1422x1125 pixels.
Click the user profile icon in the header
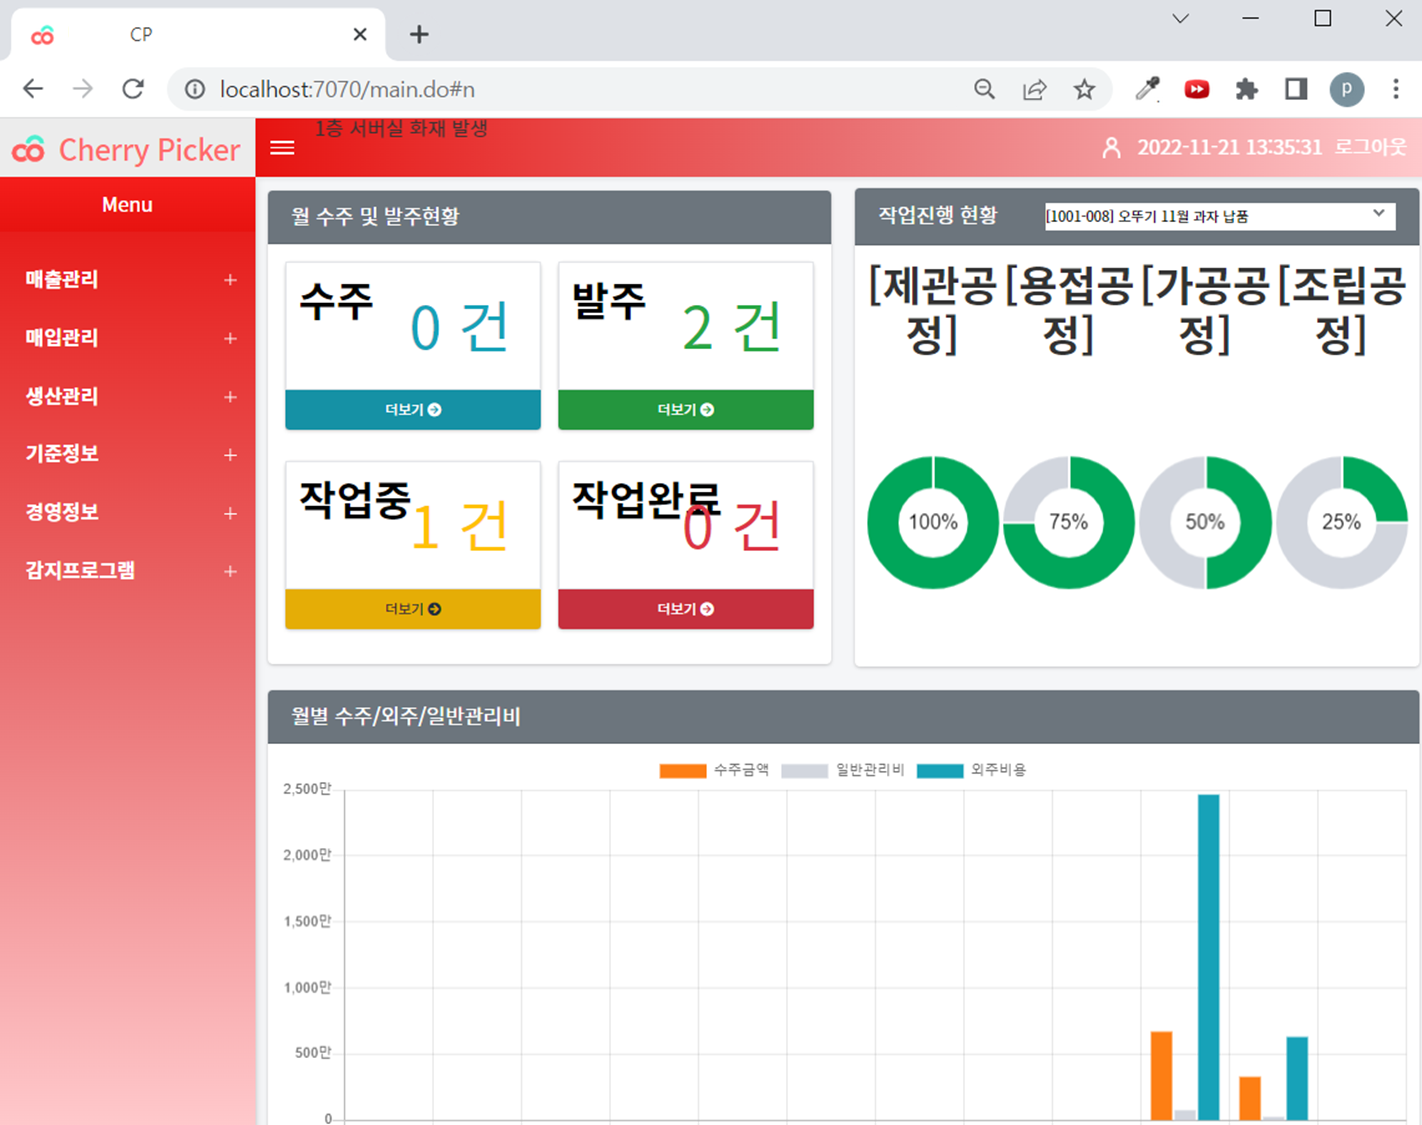pos(1111,147)
